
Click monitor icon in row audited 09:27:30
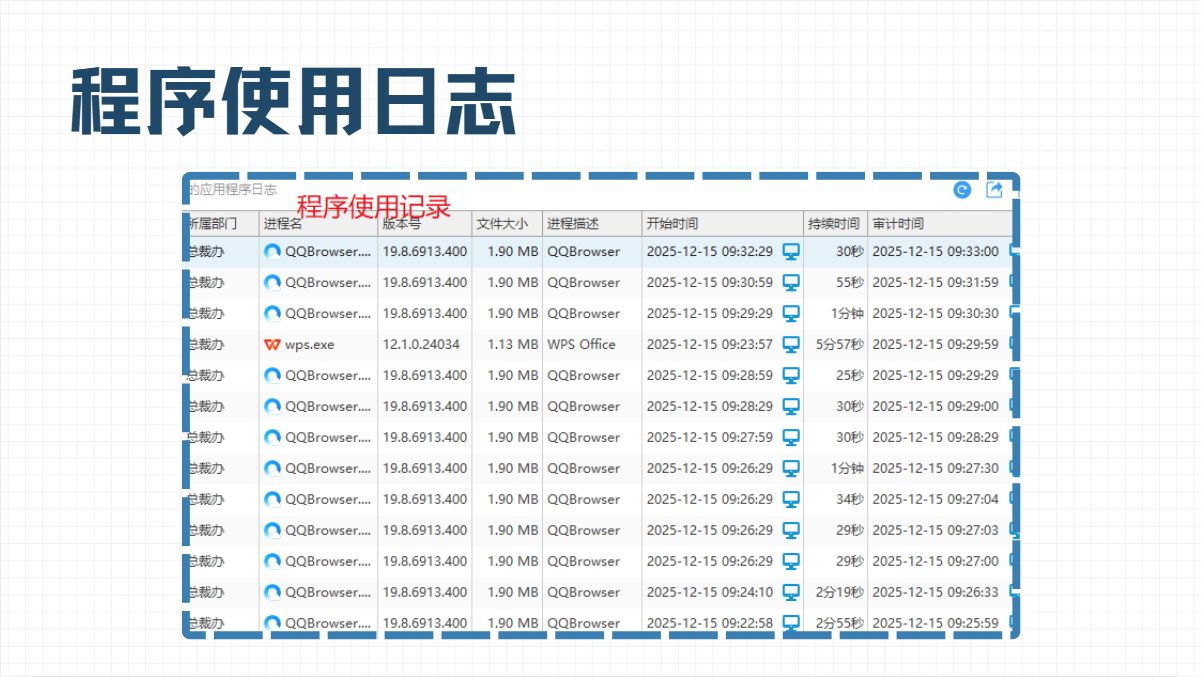tap(791, 468)
